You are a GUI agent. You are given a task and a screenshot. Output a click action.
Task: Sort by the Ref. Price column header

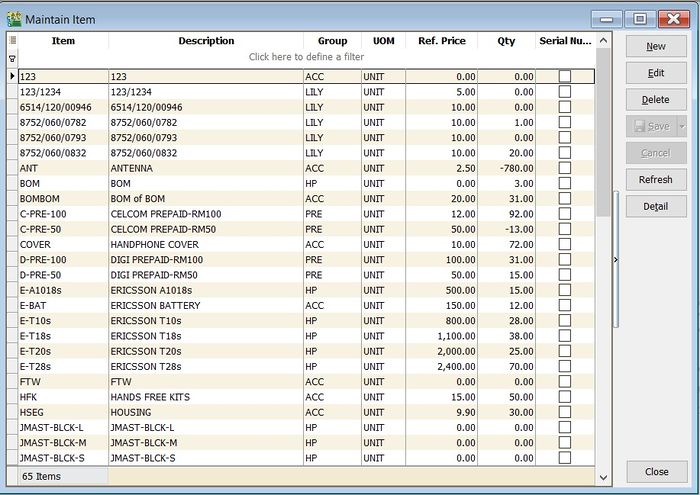pos(441,41)
